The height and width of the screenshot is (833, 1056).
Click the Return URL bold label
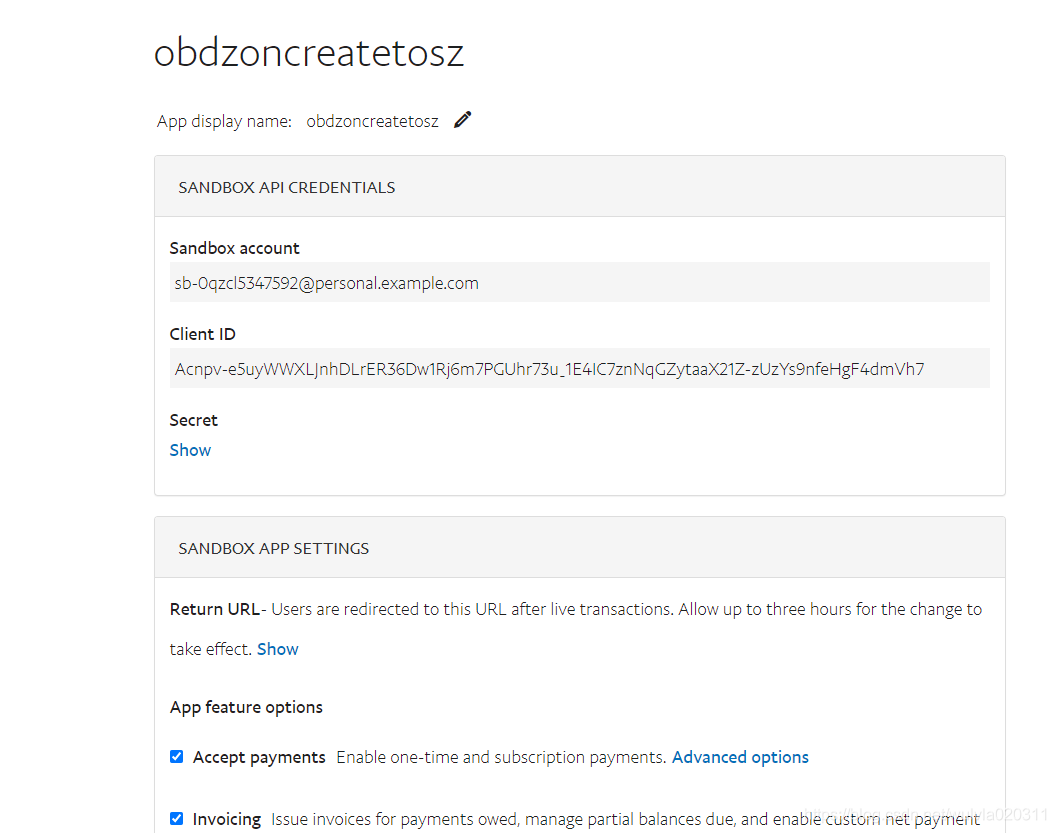[x=215, y=609]
